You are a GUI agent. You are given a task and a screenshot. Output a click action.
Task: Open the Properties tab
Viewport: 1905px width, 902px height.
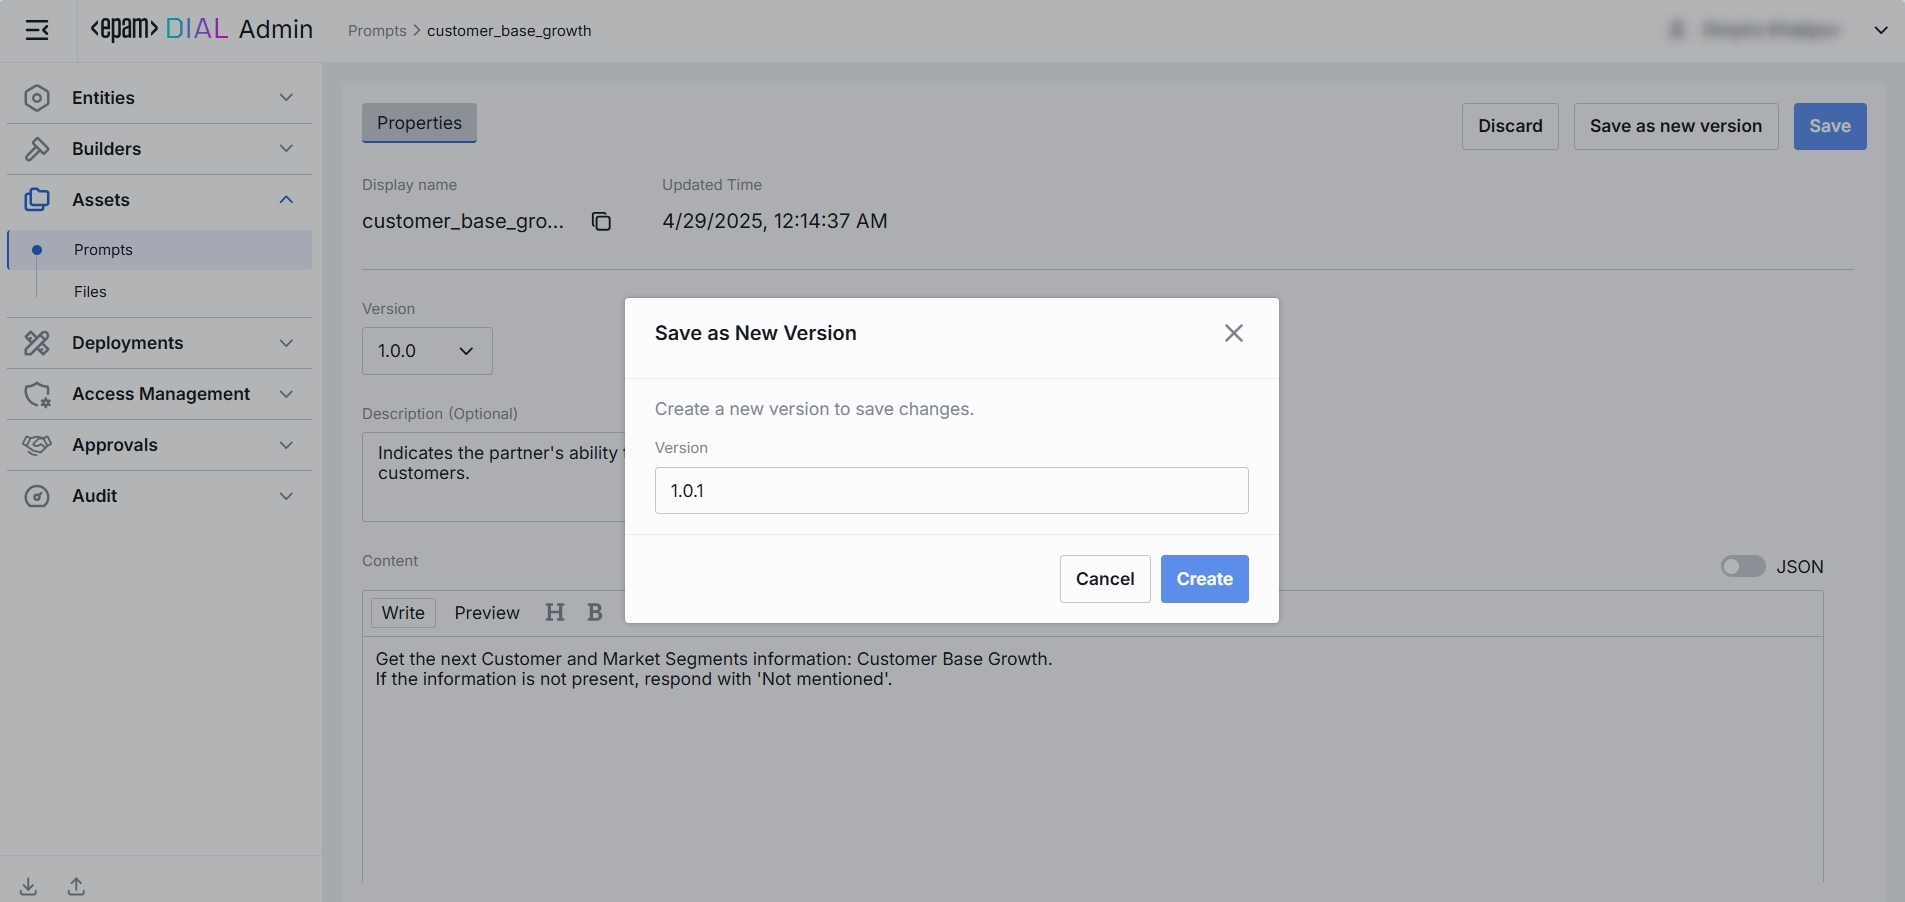pos(419,123)
